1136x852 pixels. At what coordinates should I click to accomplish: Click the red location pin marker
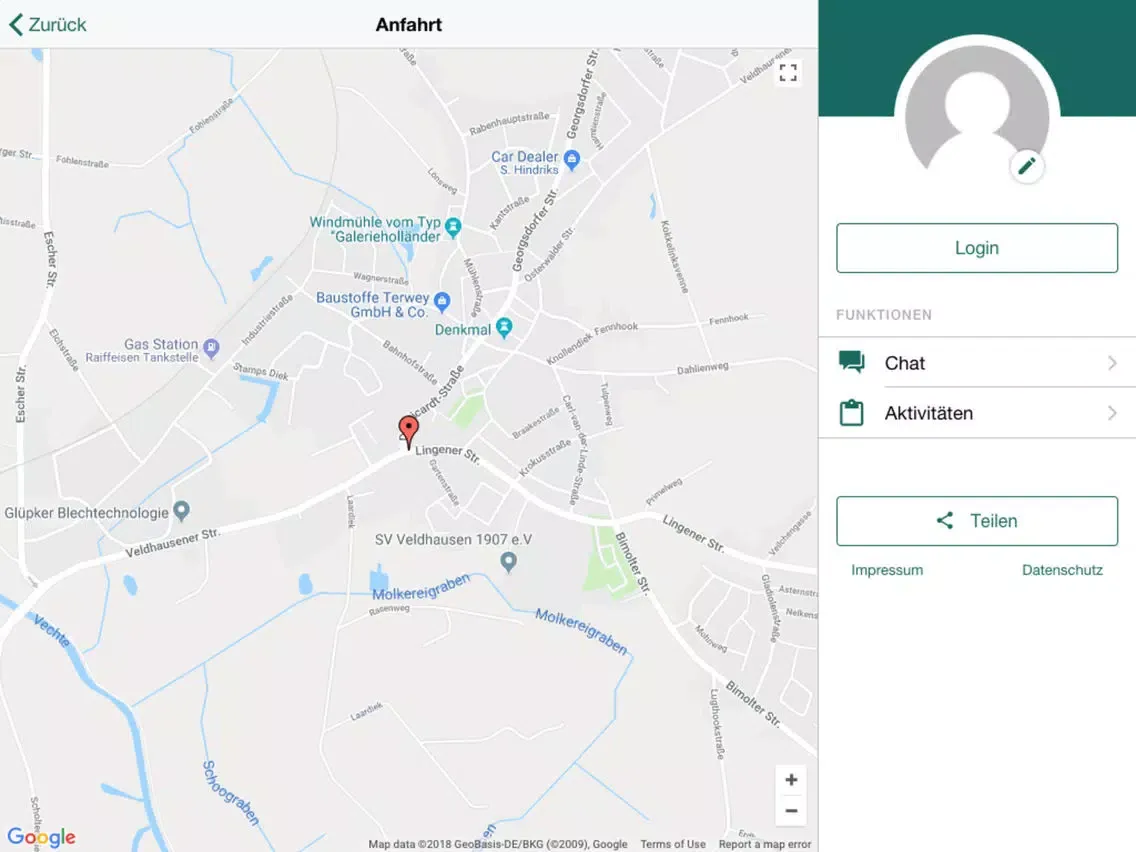pyautogui.click(x=409, y=433)
